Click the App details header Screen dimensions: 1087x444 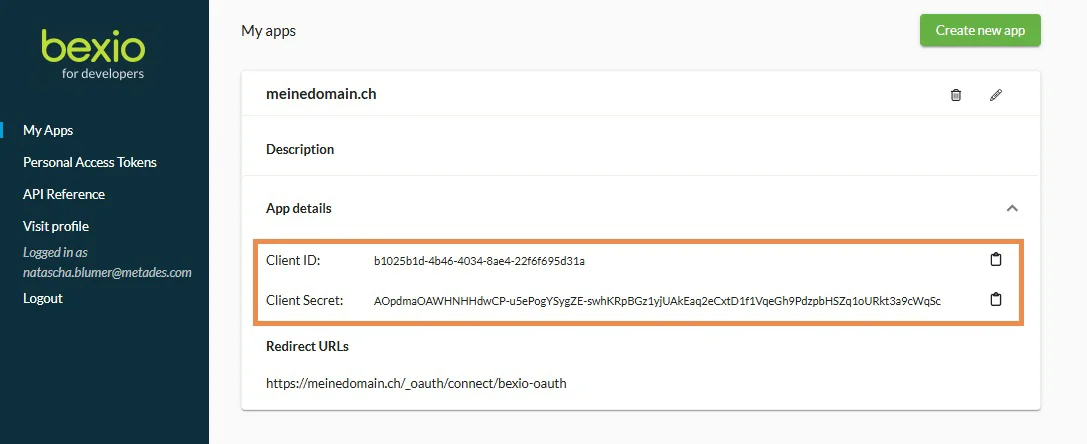tap(299, 208)
